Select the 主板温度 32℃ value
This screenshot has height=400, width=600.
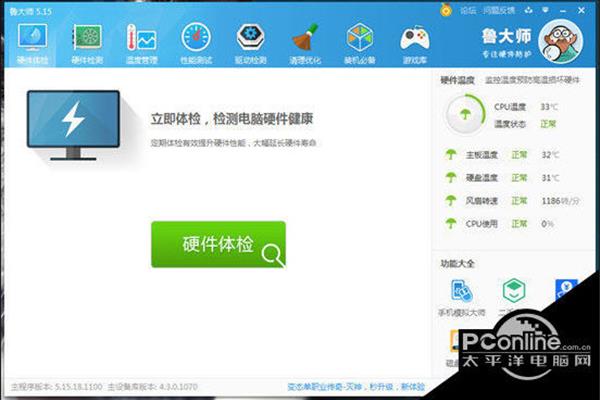tap(550, 155)
